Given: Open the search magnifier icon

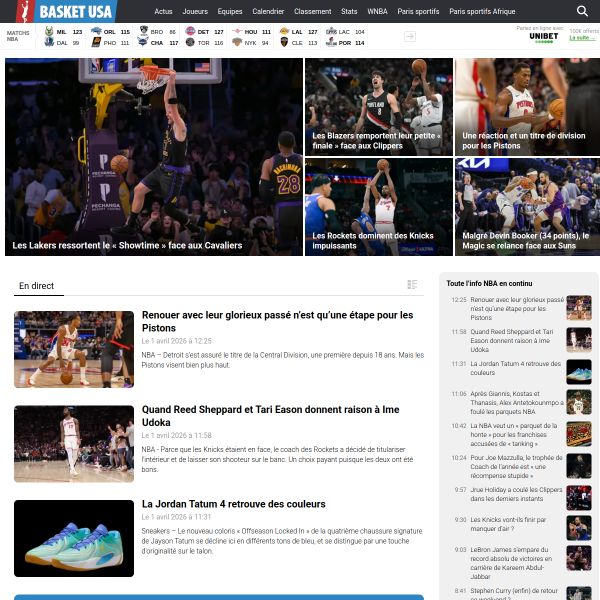Looking at the screenshot, I should tap(582, 11).
